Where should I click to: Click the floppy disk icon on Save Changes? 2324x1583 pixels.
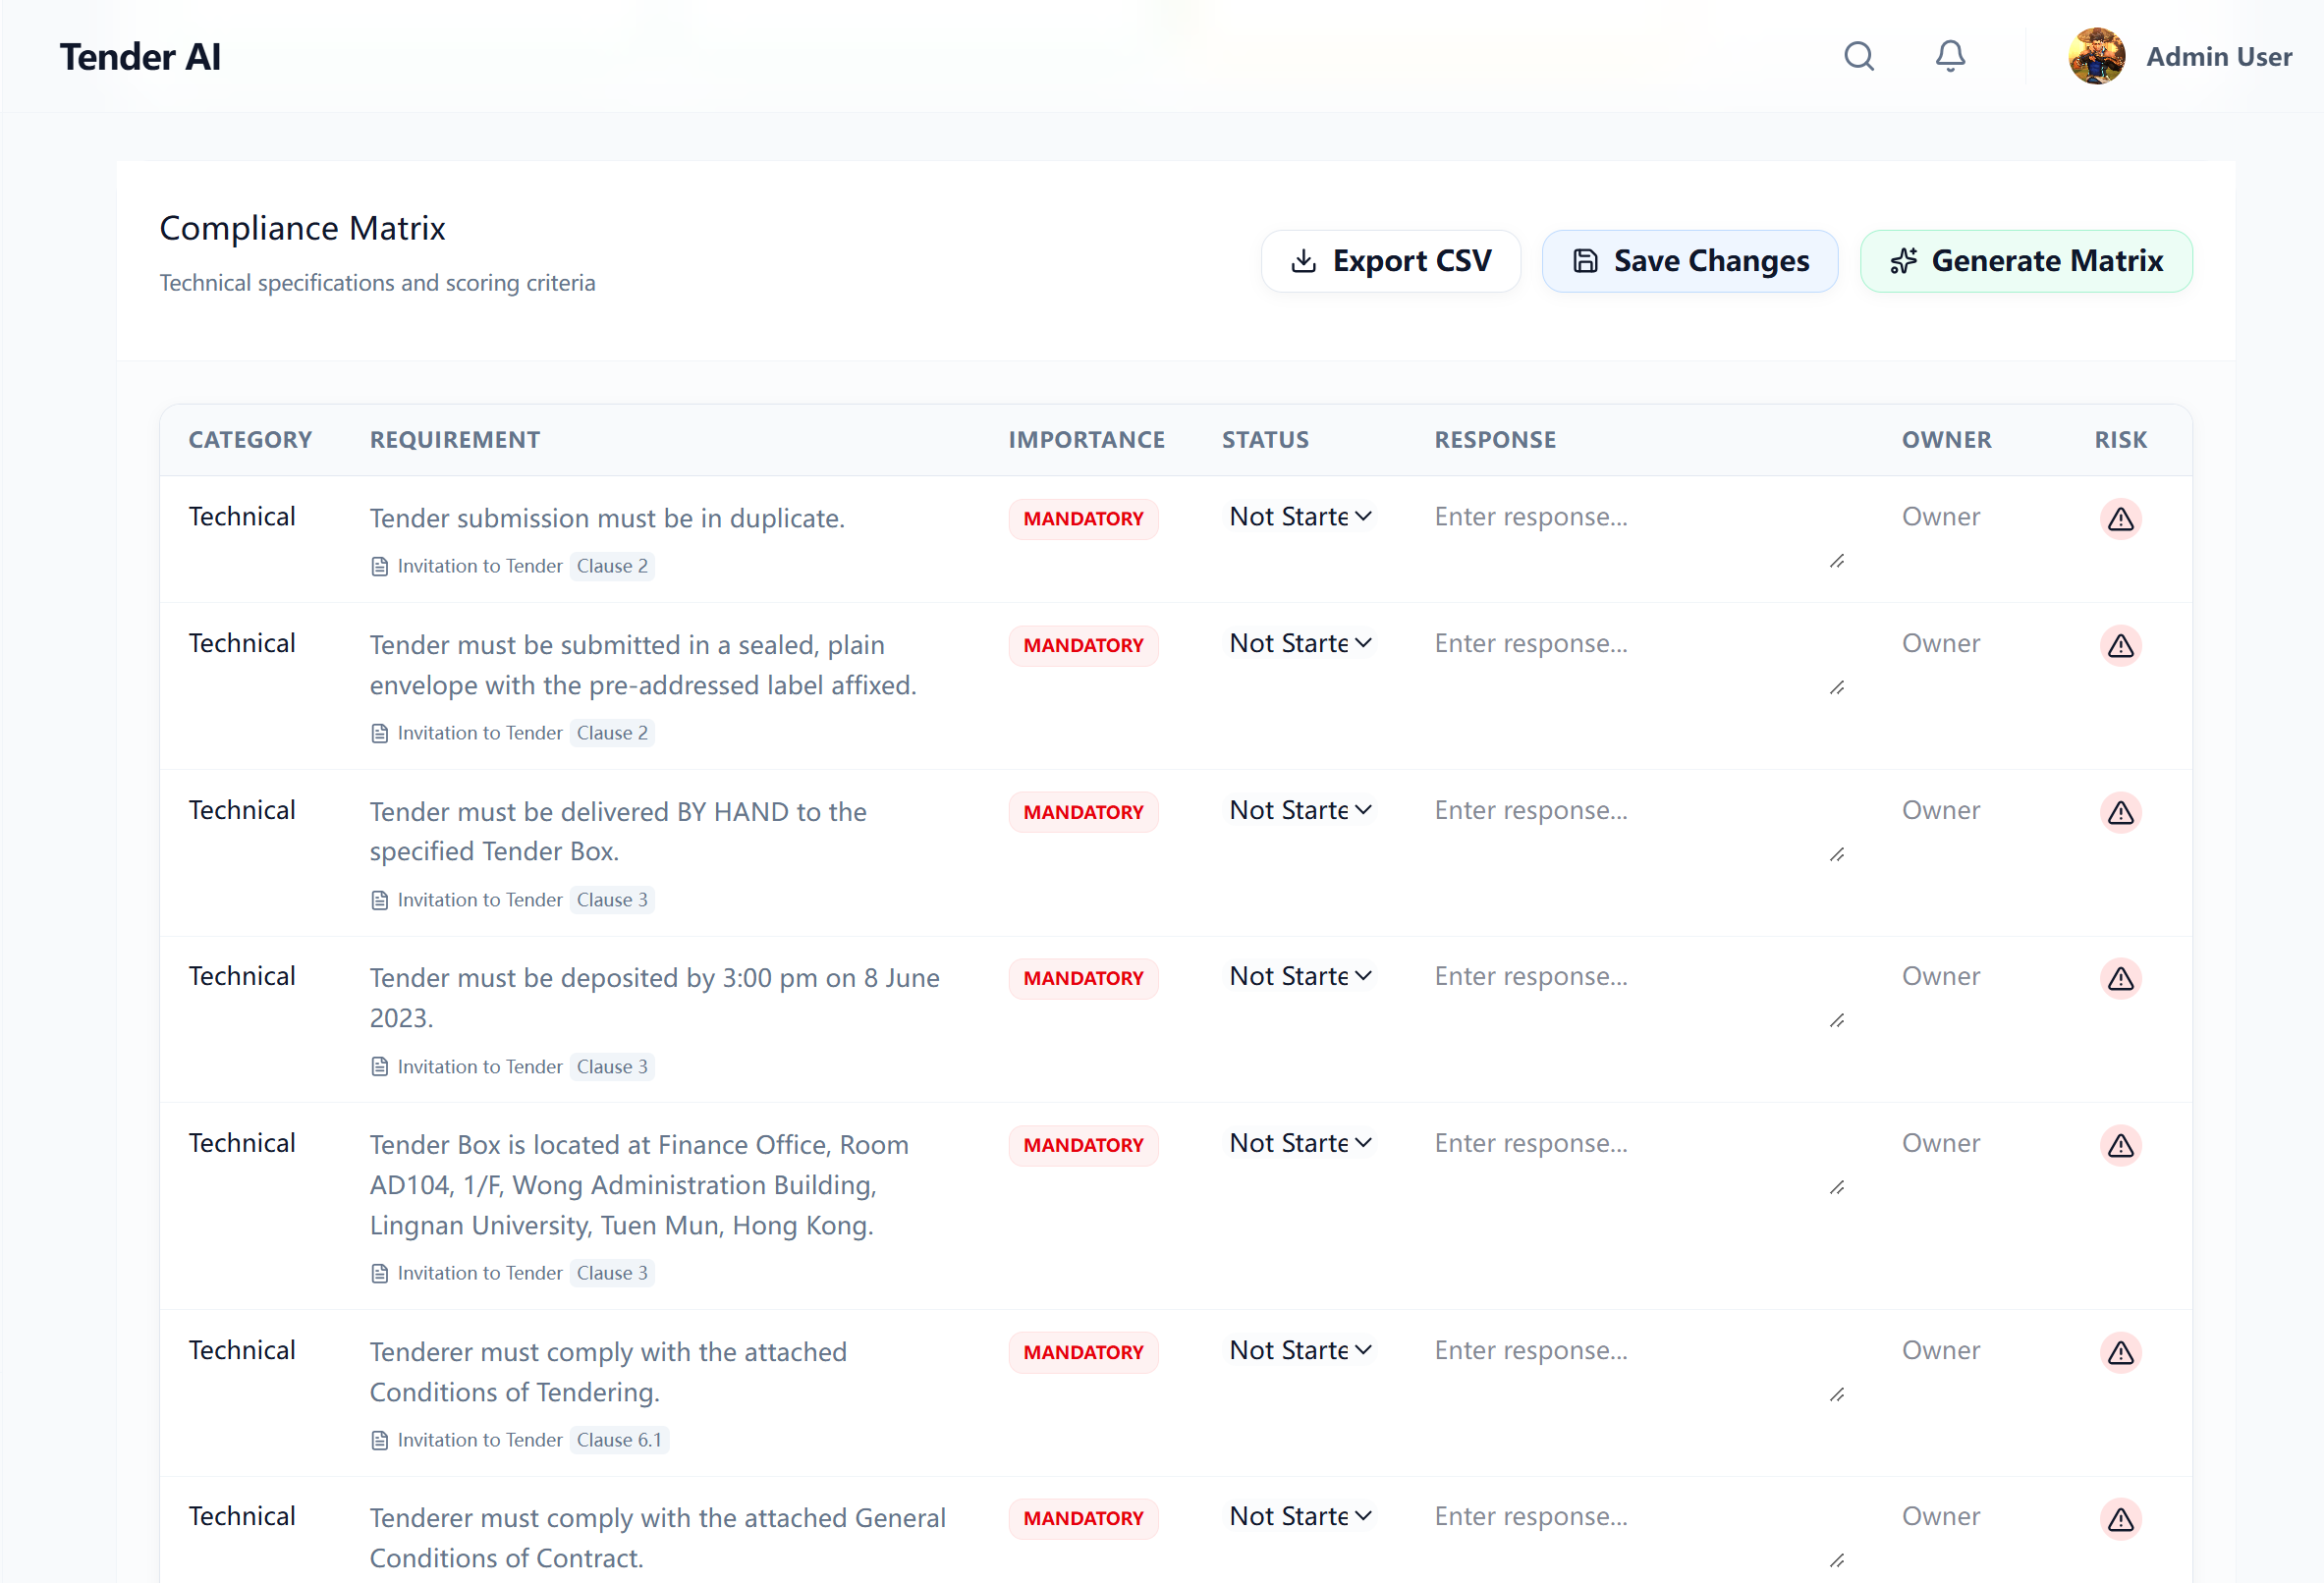(x=1585, y=260)
